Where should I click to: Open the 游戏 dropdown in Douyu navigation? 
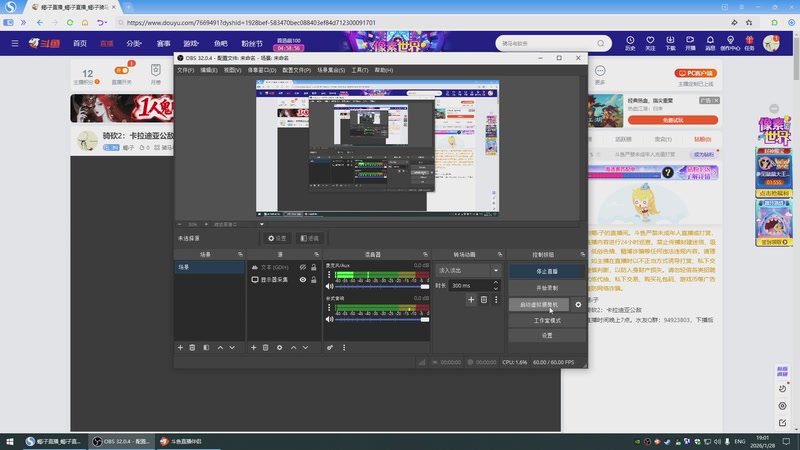(x=190, y=43)
